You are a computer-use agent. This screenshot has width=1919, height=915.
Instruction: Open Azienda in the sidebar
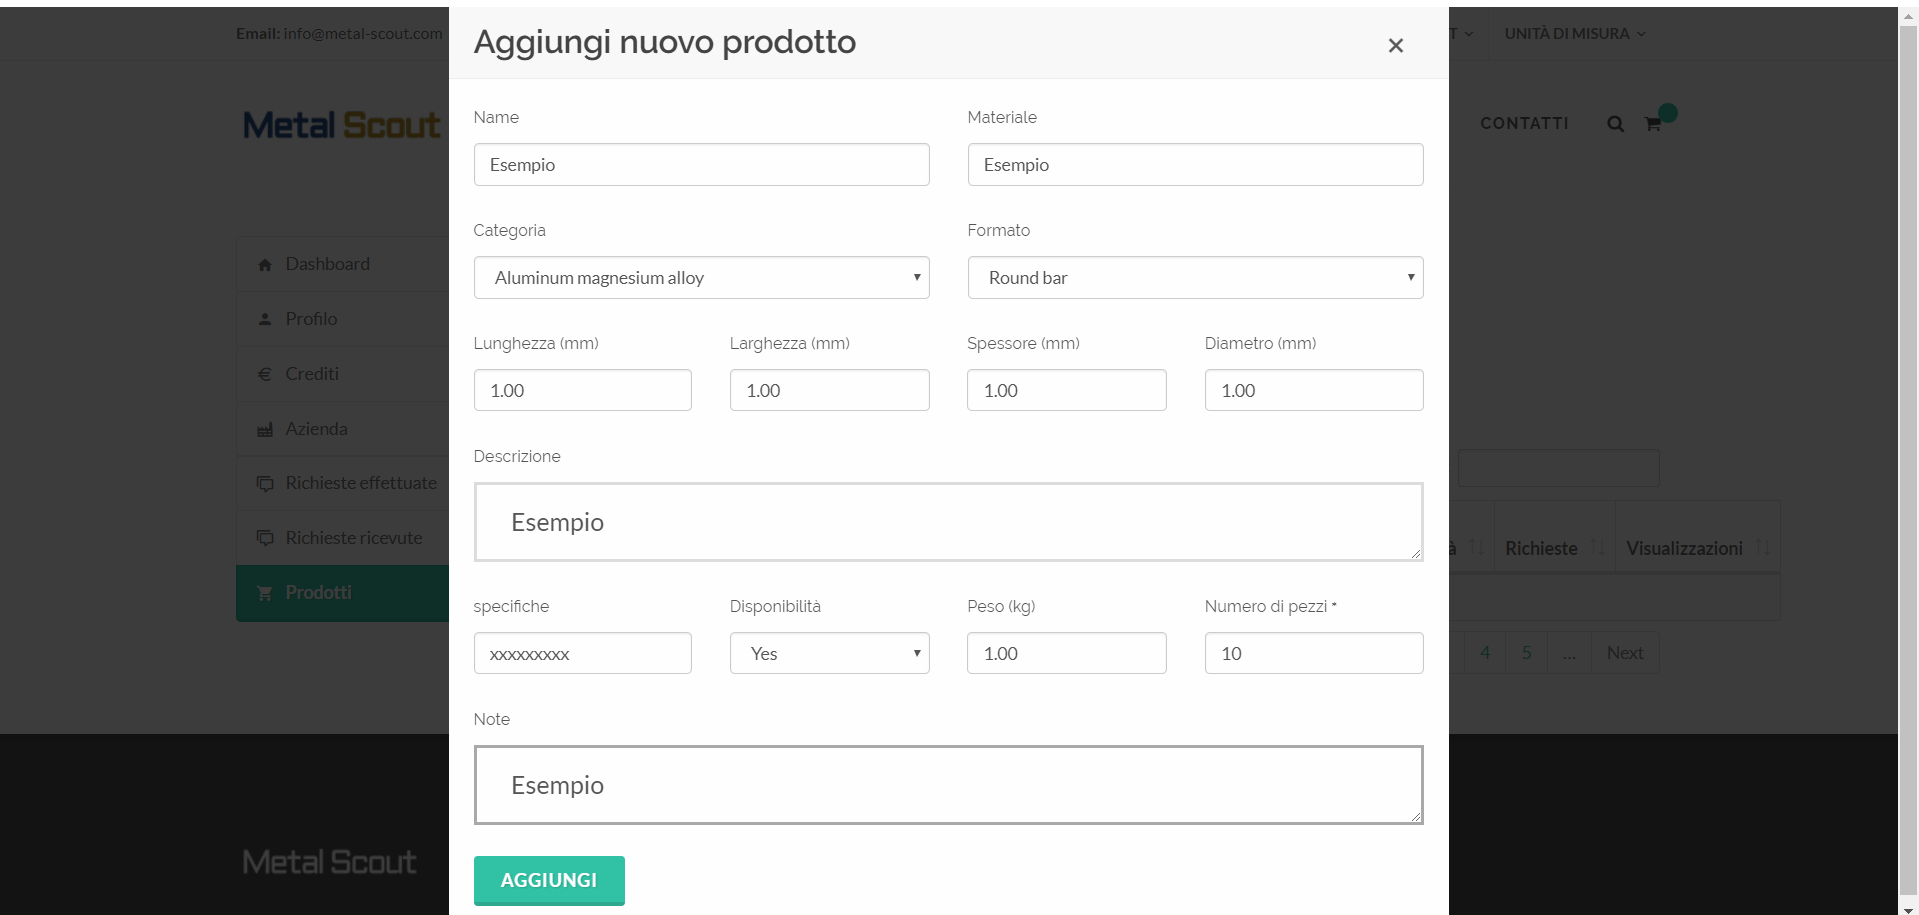[x=342, y=428]
